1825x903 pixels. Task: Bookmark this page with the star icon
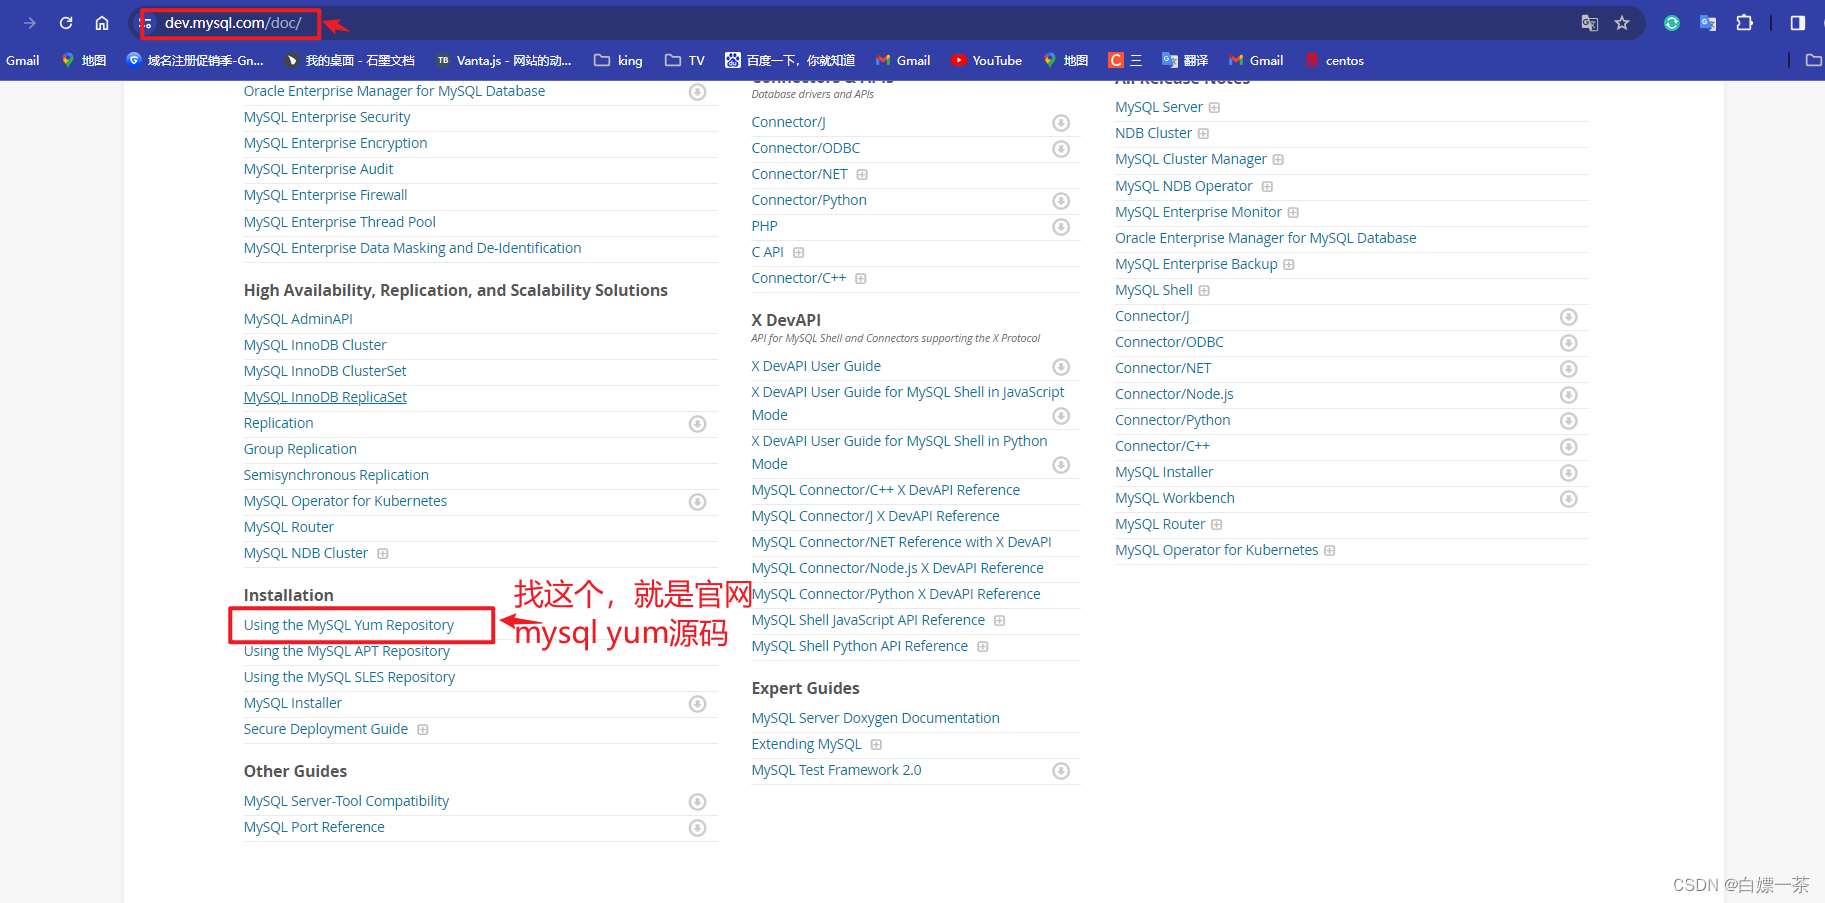[1622, 23]
